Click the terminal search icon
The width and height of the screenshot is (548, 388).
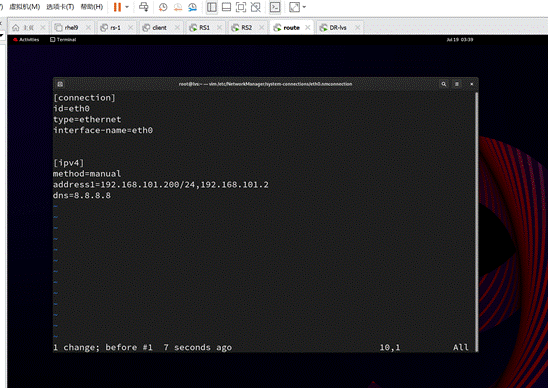coord(444,84)
